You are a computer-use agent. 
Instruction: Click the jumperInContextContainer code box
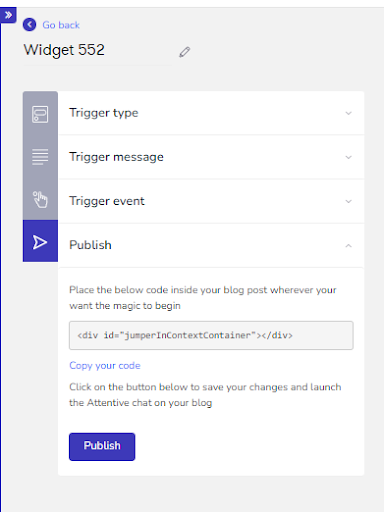[x=211, y=335]
